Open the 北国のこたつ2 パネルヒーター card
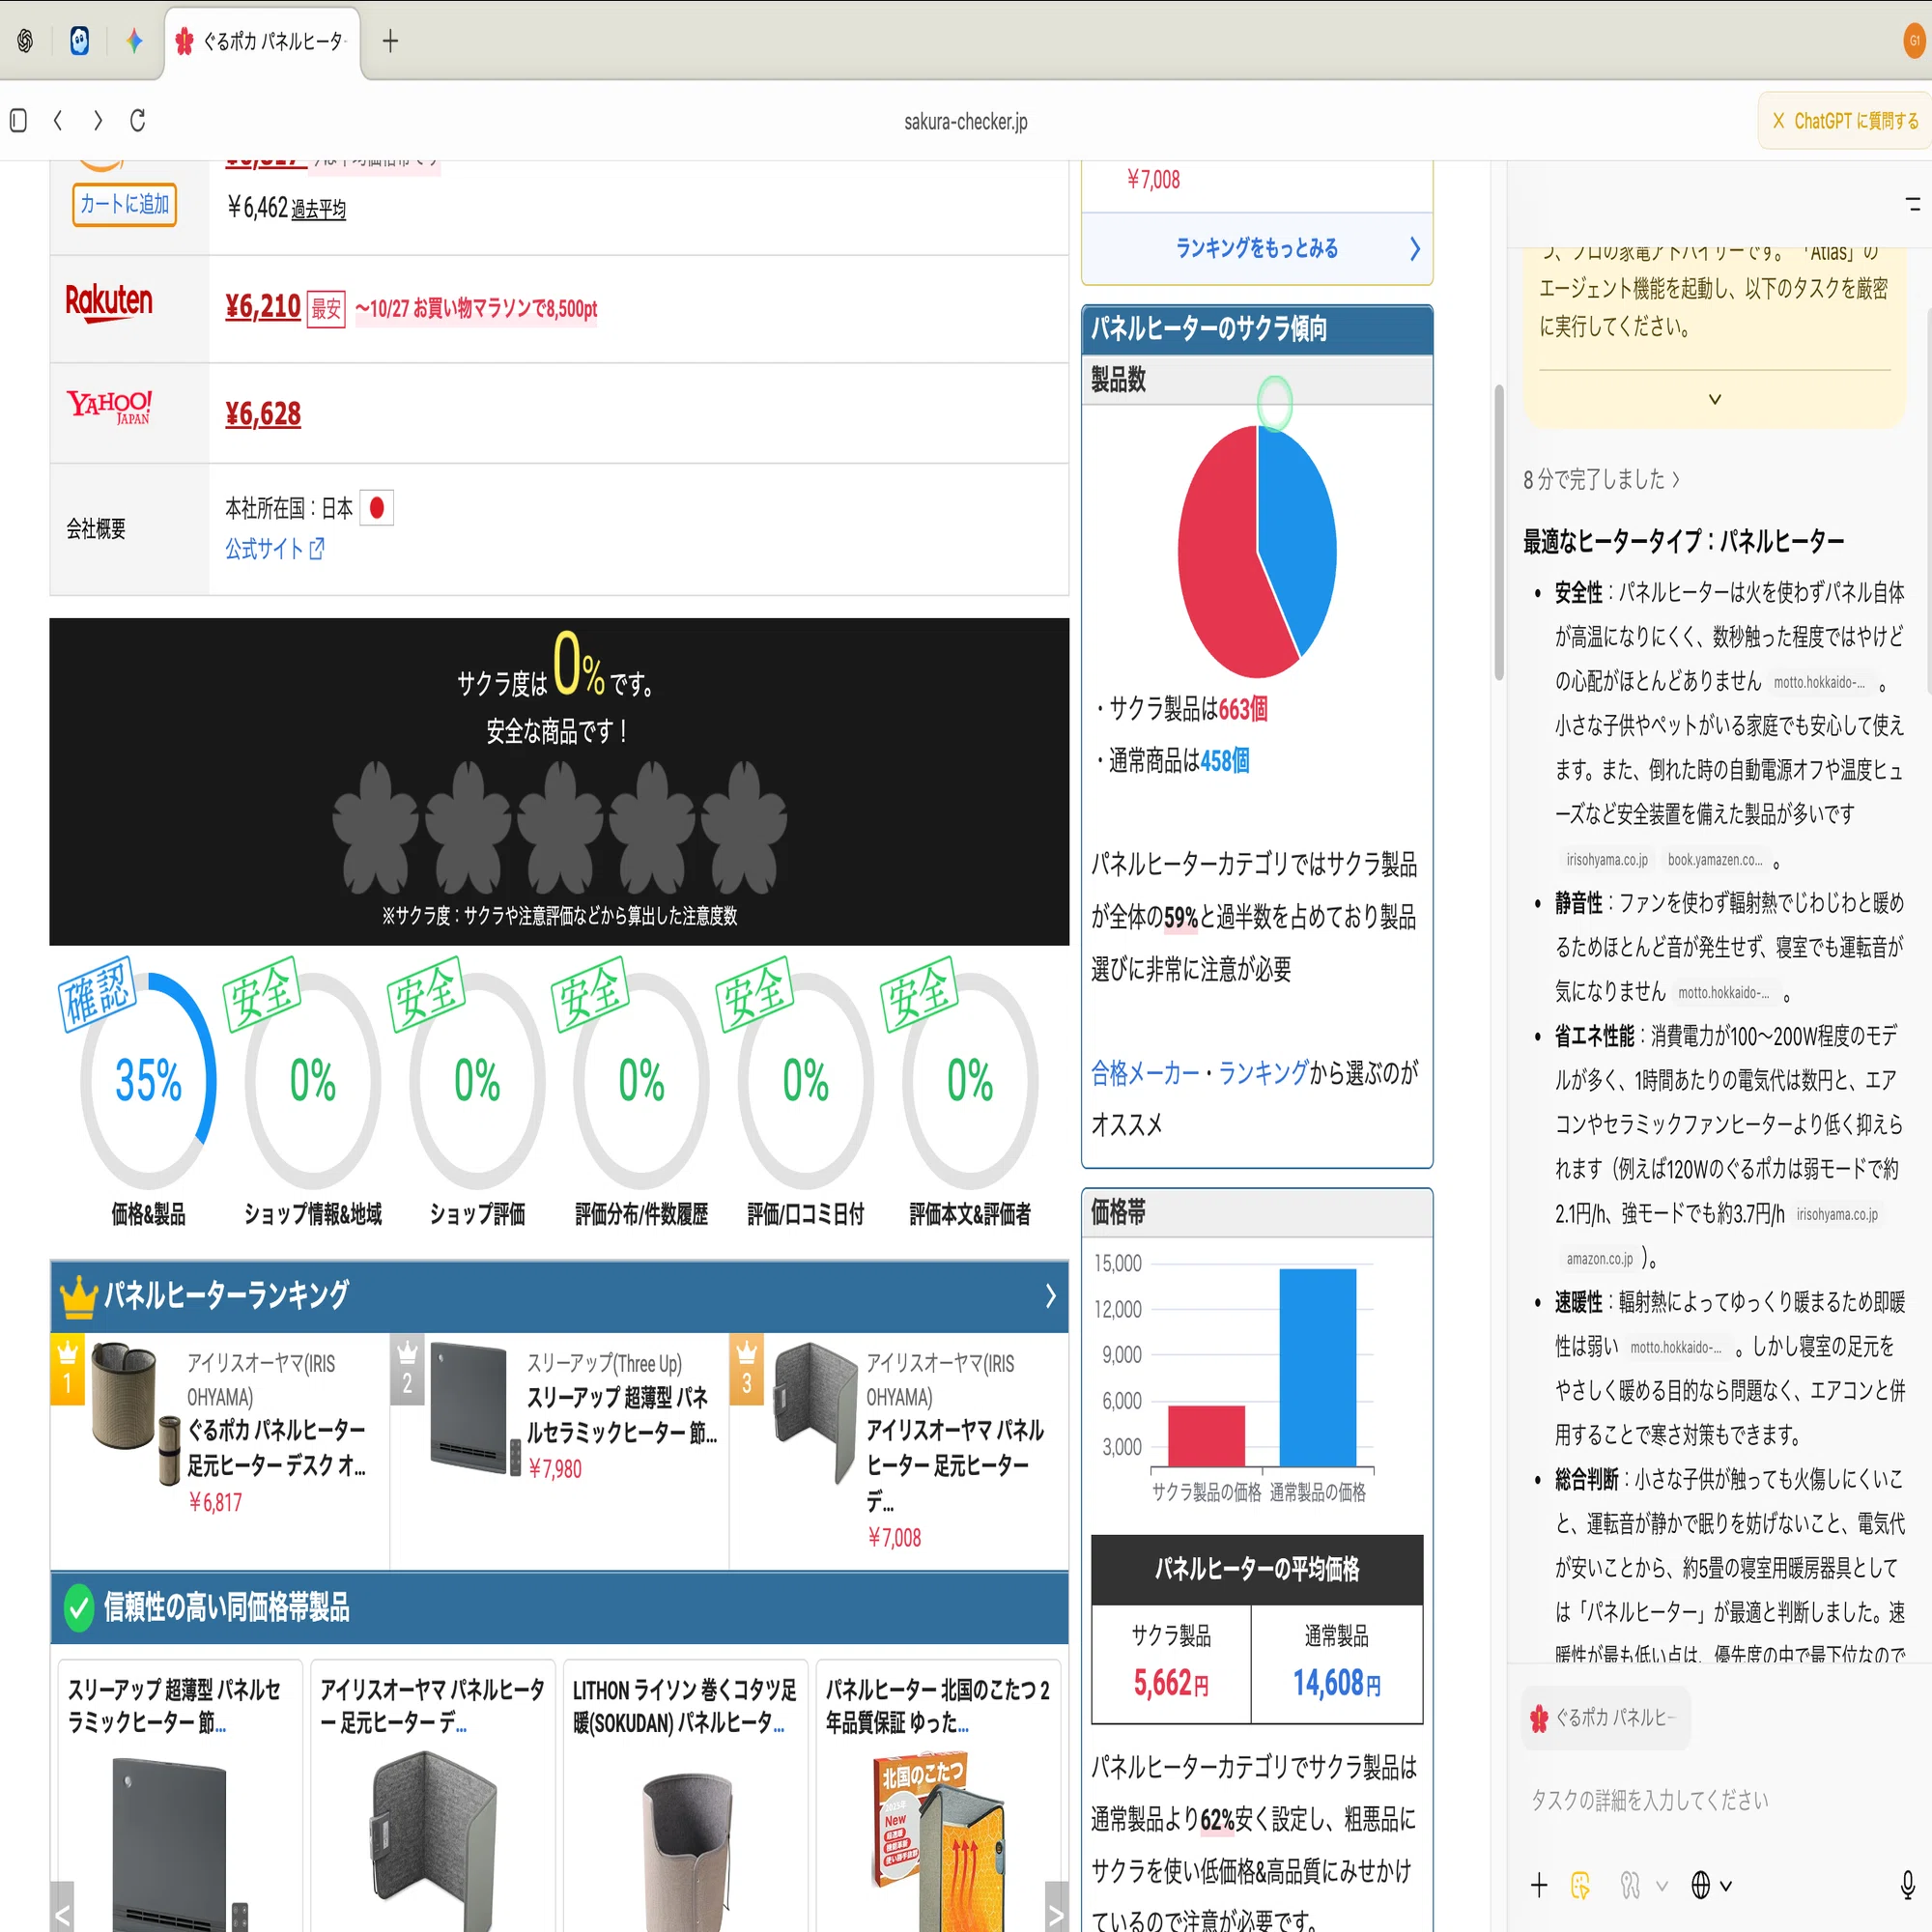 (x=938, y=1795)
